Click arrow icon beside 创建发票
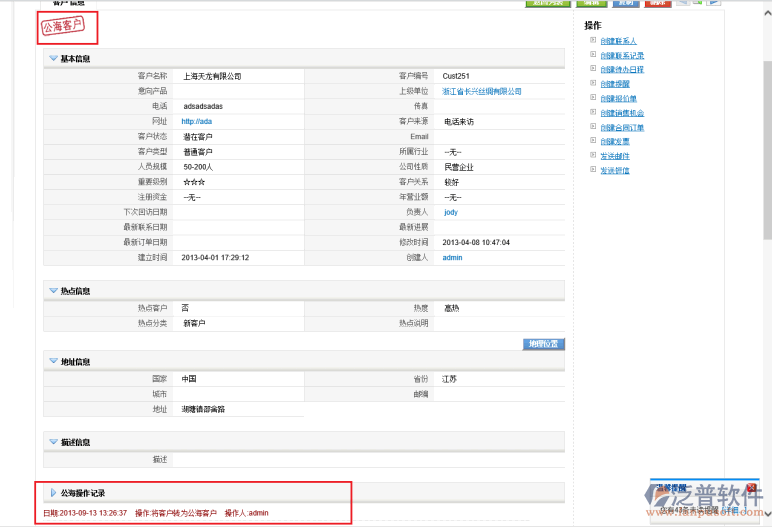774x528 pixels. (593, 141)
